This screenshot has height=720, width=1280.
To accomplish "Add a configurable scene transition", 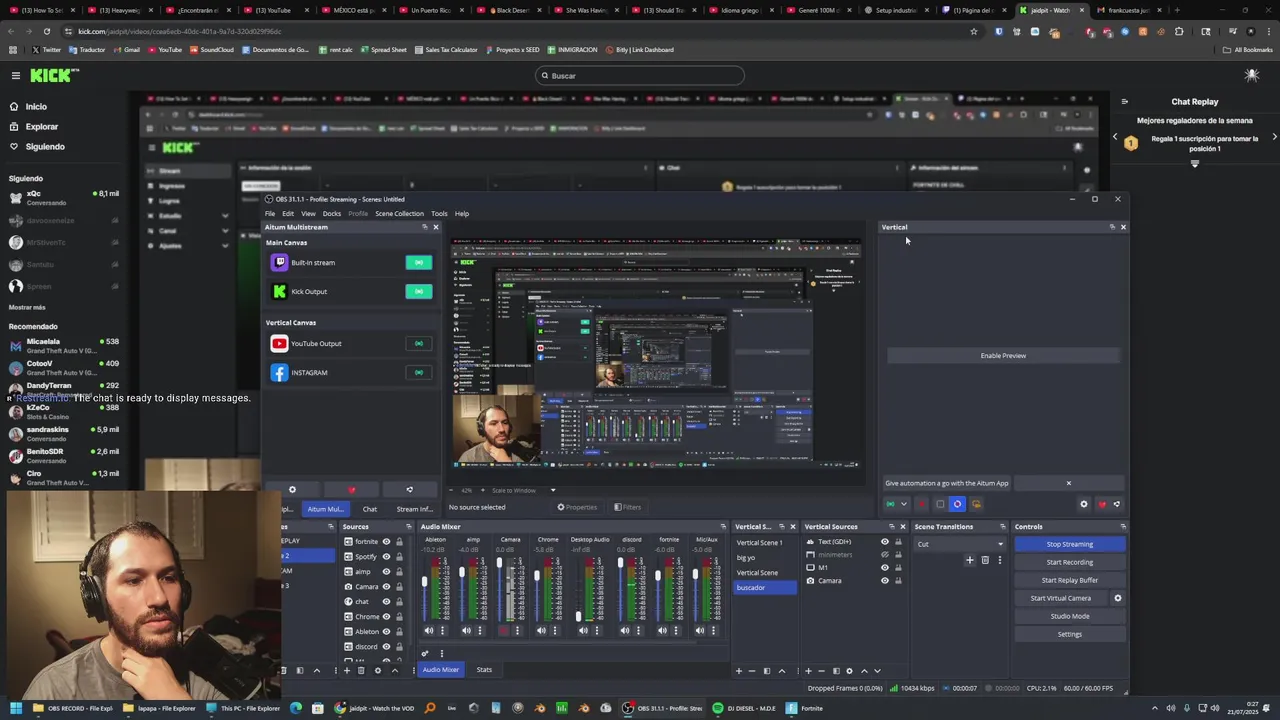I will [x=969, y=560].
